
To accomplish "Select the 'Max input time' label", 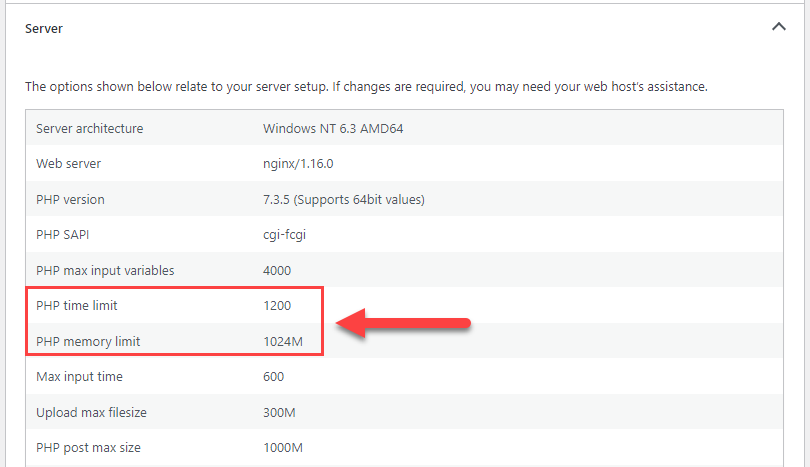I will pyautogui.click(x=79, y=377).
